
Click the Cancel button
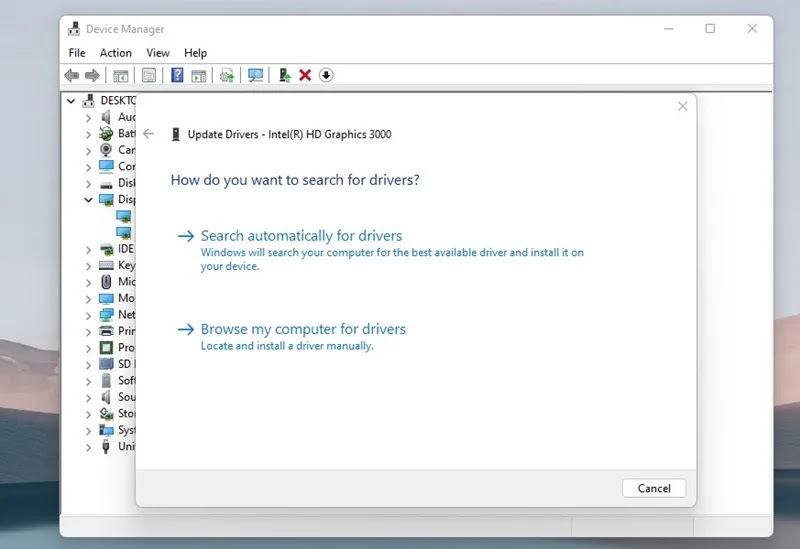pyautogui.click(x=654, y=488)
